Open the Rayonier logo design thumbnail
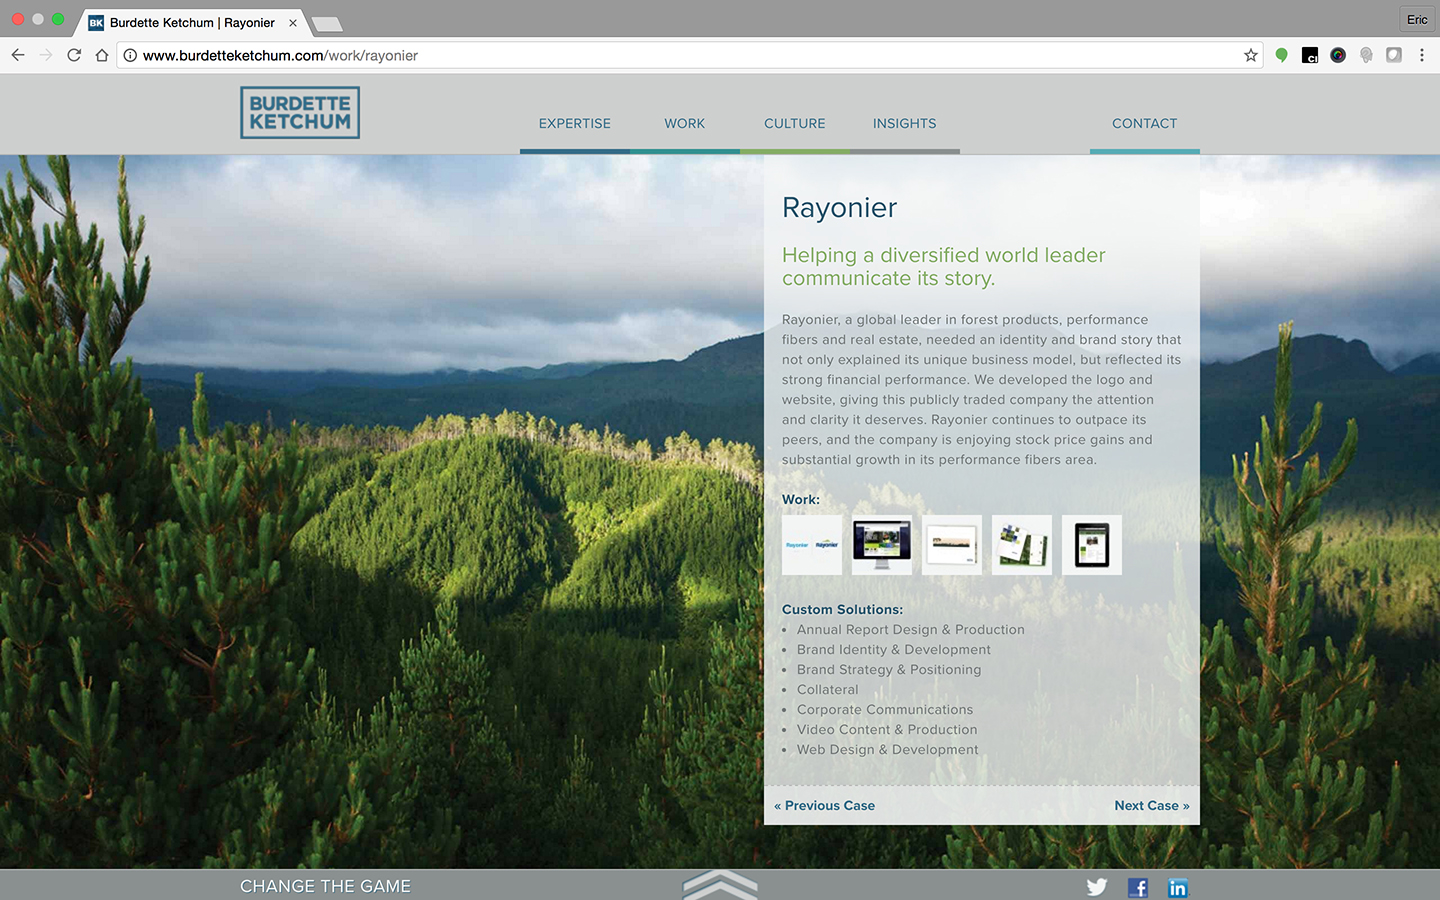 [811, 545]
